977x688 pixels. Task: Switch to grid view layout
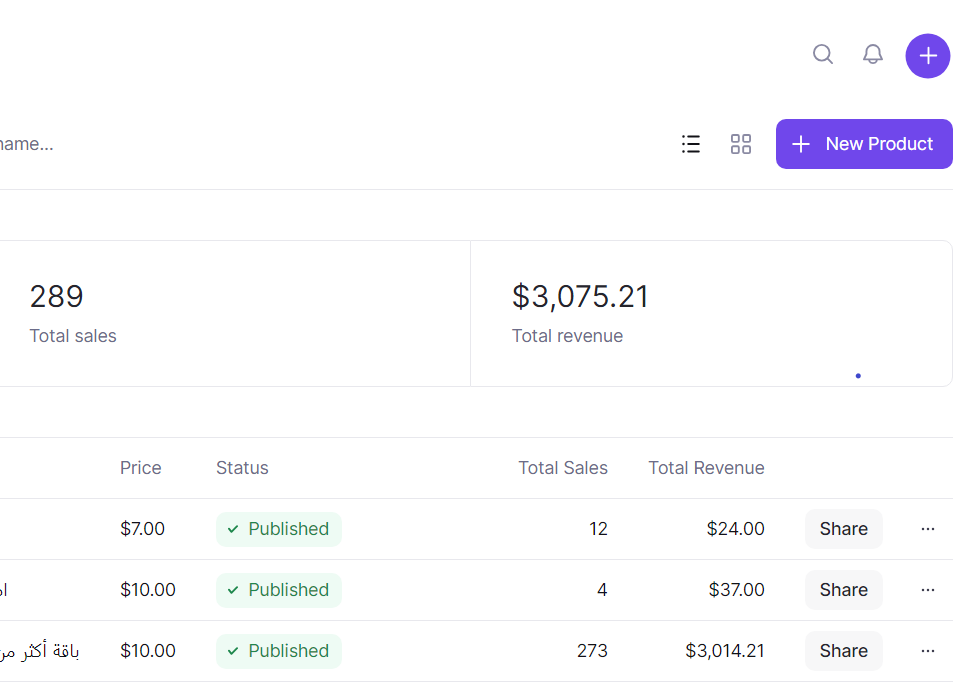pyautogui.click(x=741, y=144)
